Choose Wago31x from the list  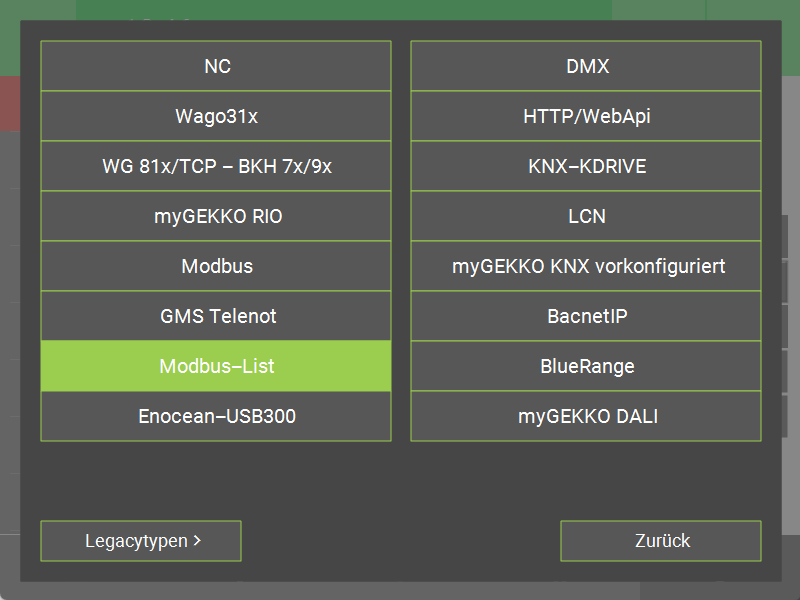pyautogui.click(x=216, y=116)
